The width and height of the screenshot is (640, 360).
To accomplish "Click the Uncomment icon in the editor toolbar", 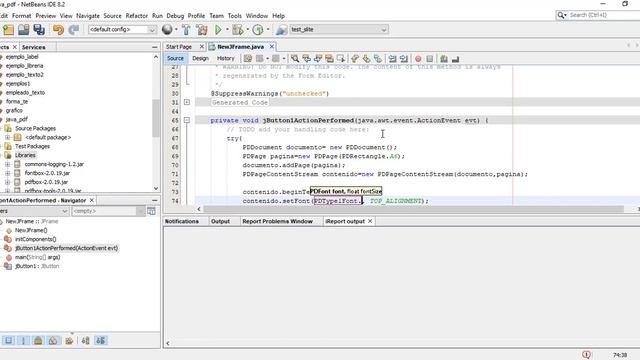I will 455,59.
